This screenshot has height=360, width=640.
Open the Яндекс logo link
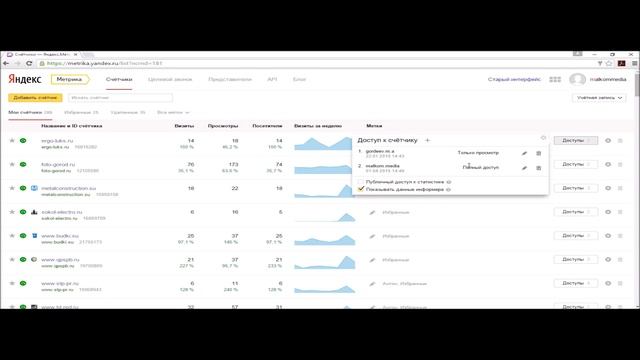click(25, 79)
